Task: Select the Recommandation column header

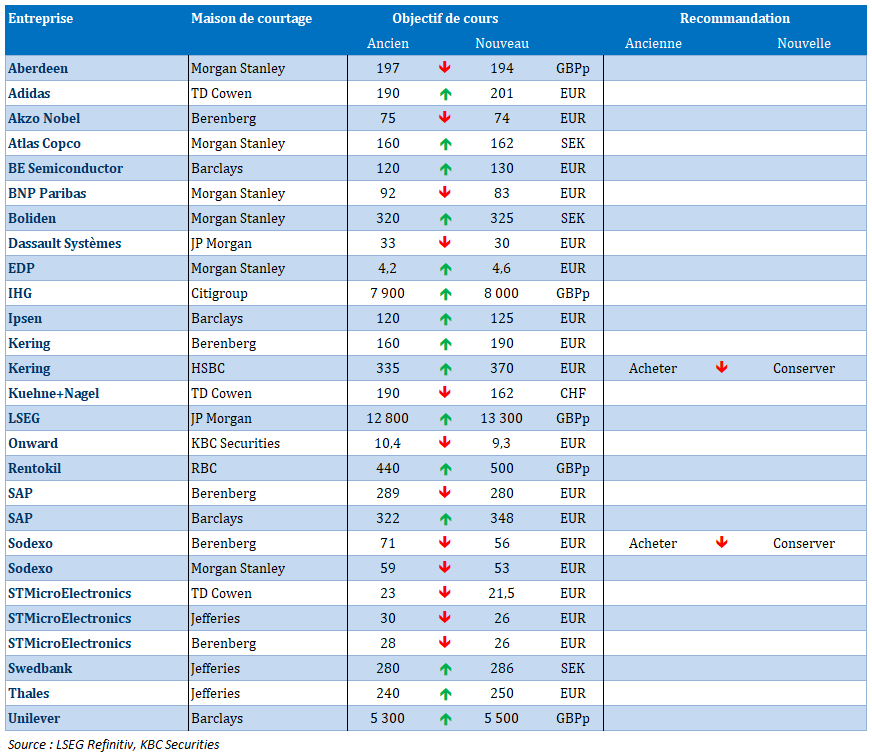Action: click(x=734, y=19)
